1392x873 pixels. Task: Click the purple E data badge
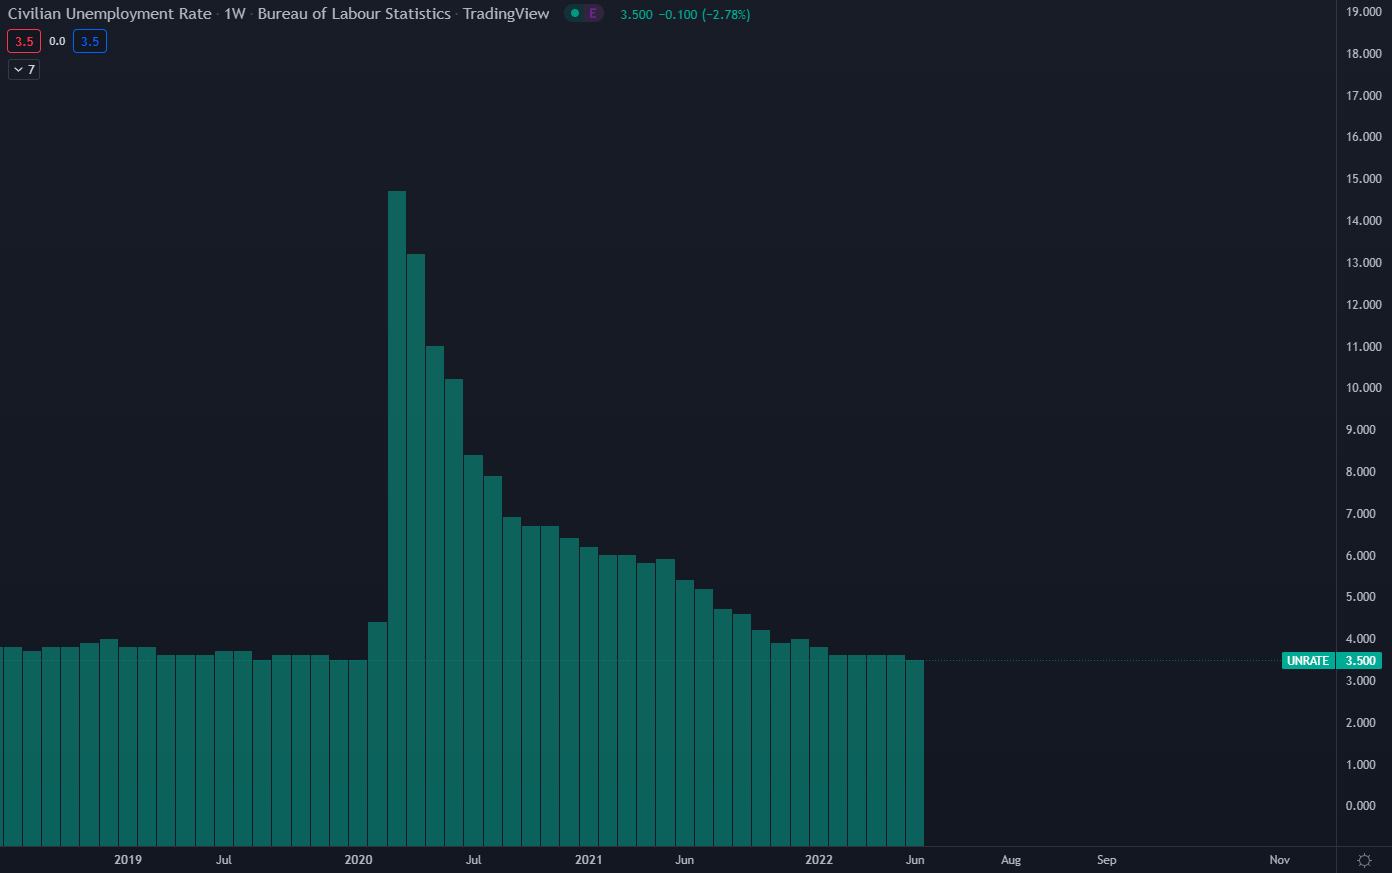[593, 14]
